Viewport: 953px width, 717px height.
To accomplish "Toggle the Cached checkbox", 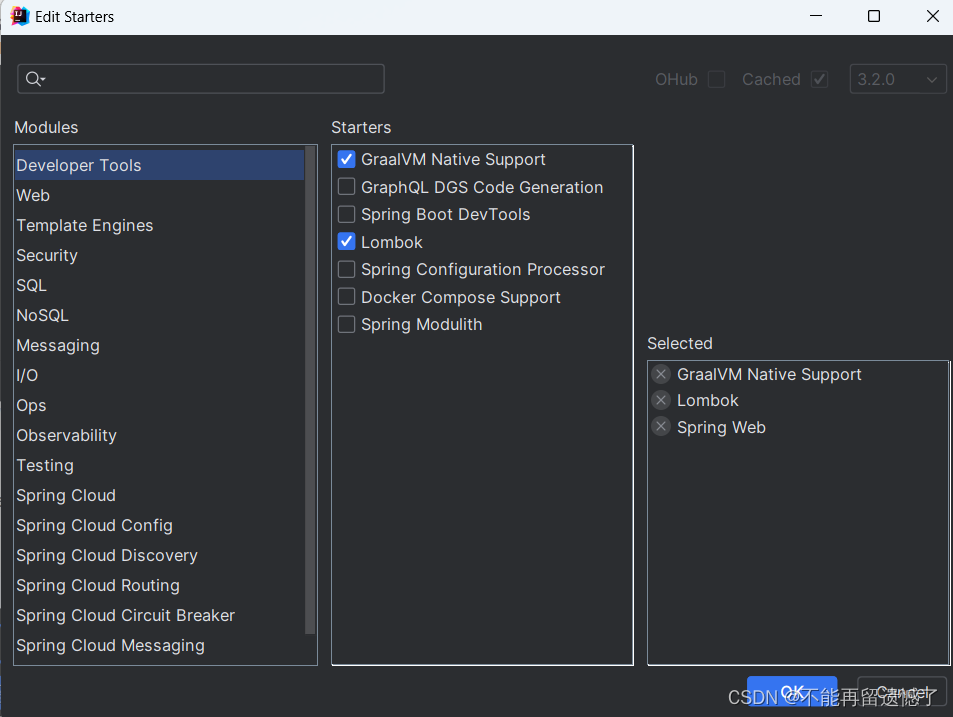I will (819, 79).
